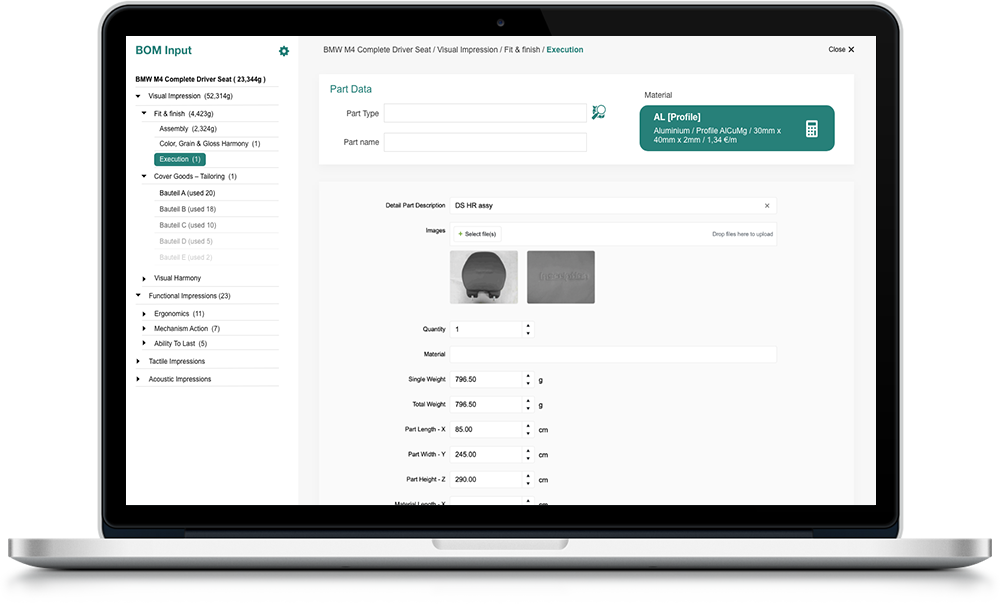Increase Part Length - X value
This screenshot has width=1000, height=604.
click(528, 426)
